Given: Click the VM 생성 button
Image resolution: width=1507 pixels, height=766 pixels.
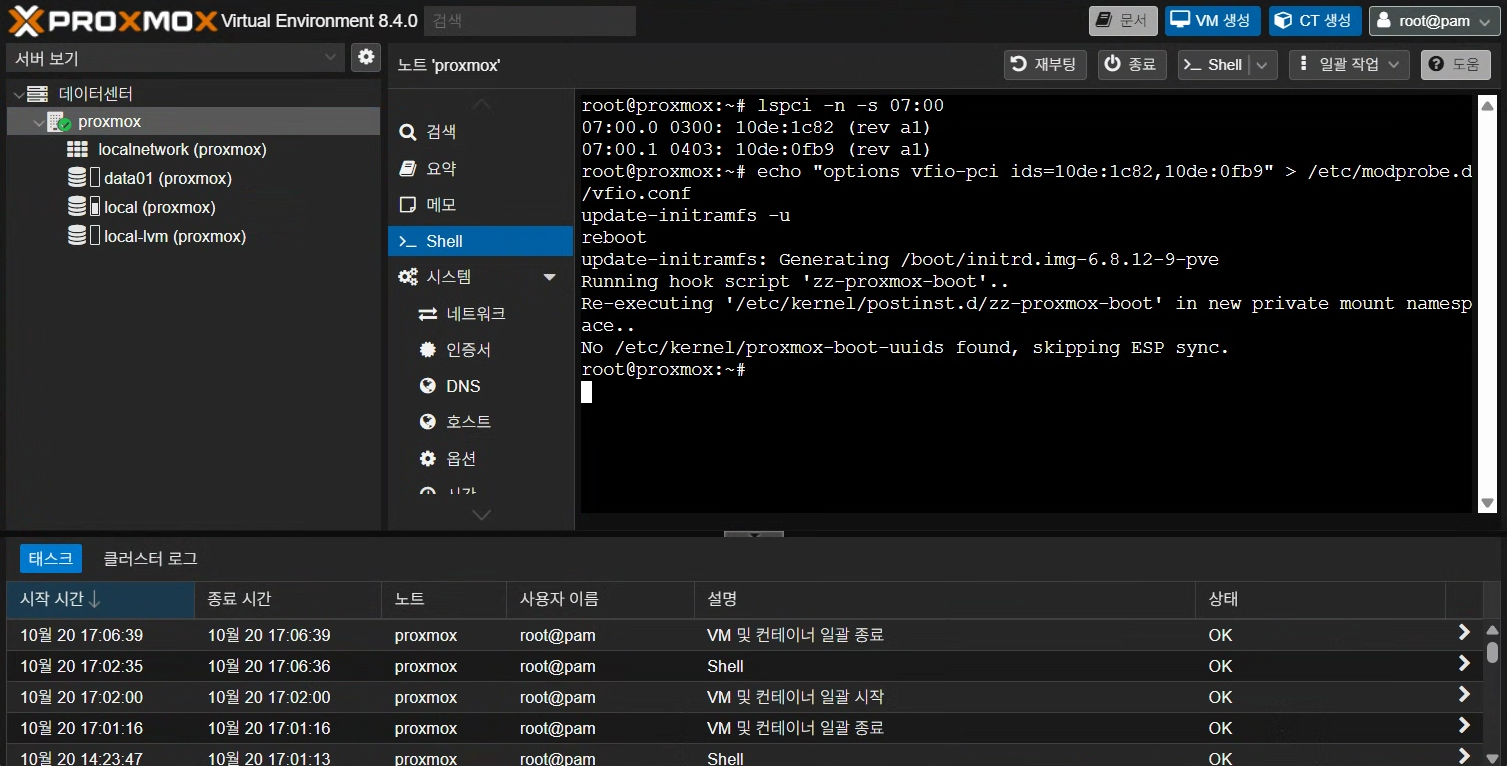Looking at the screenshot, I should tap(1213, 21).
